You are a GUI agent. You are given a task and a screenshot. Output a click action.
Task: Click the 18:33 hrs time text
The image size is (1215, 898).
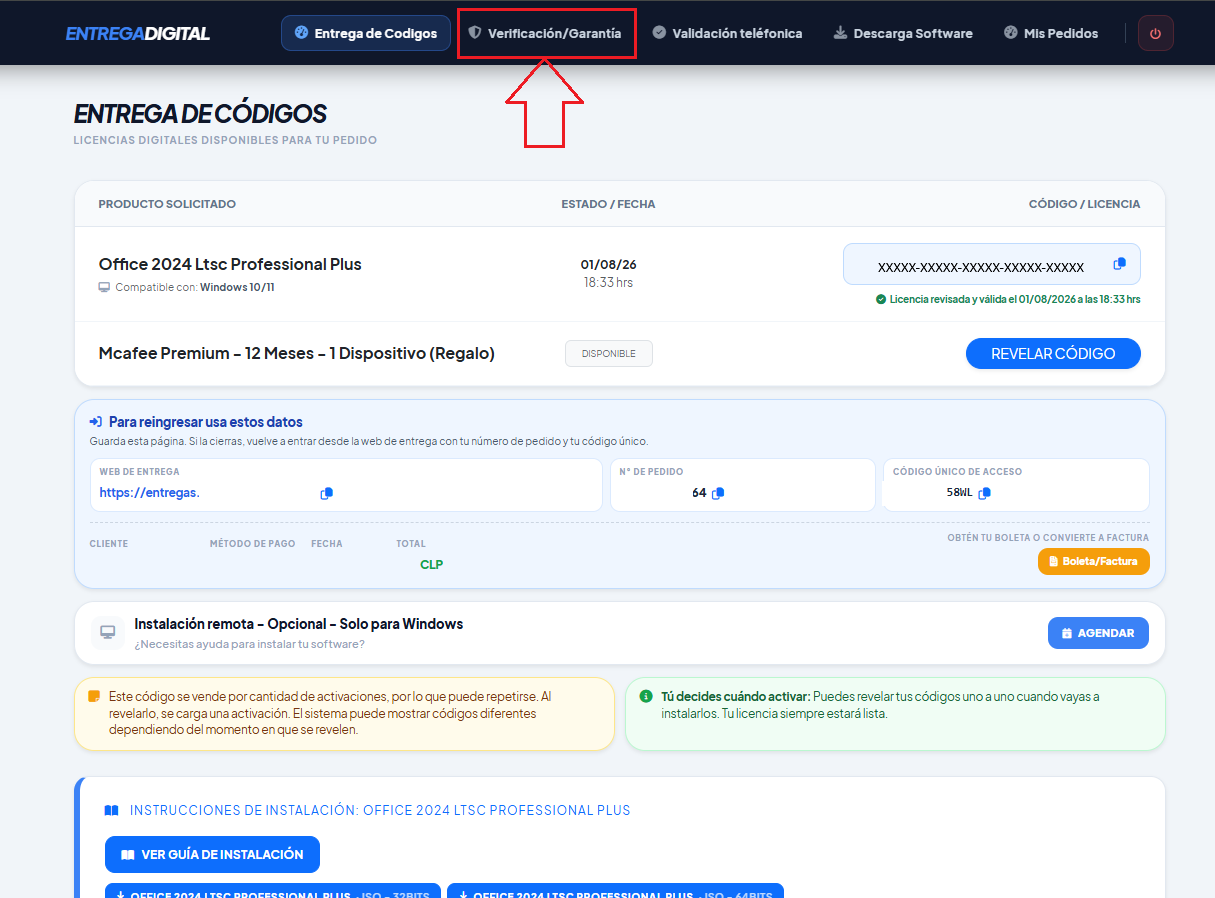[609, 283]
